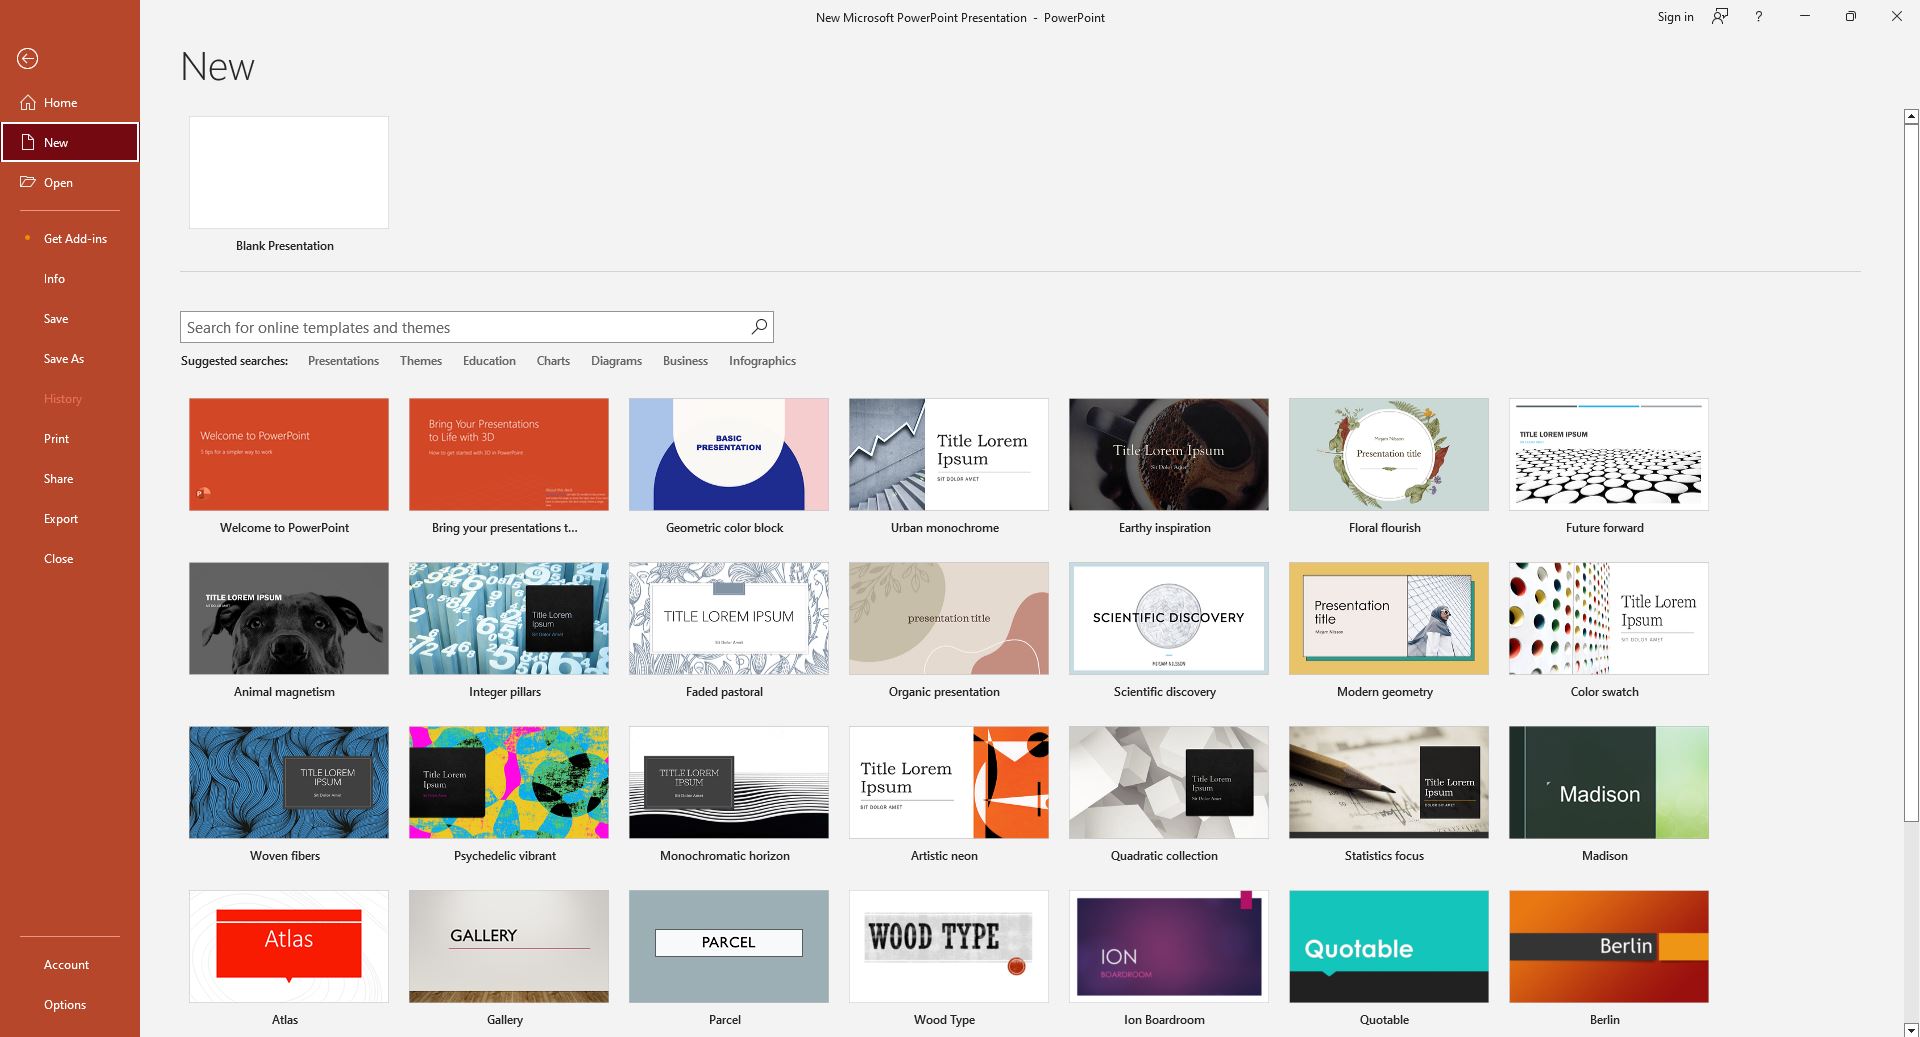Select the Gallery theme
The image size is (1920, 1037).
coord(509,946)
